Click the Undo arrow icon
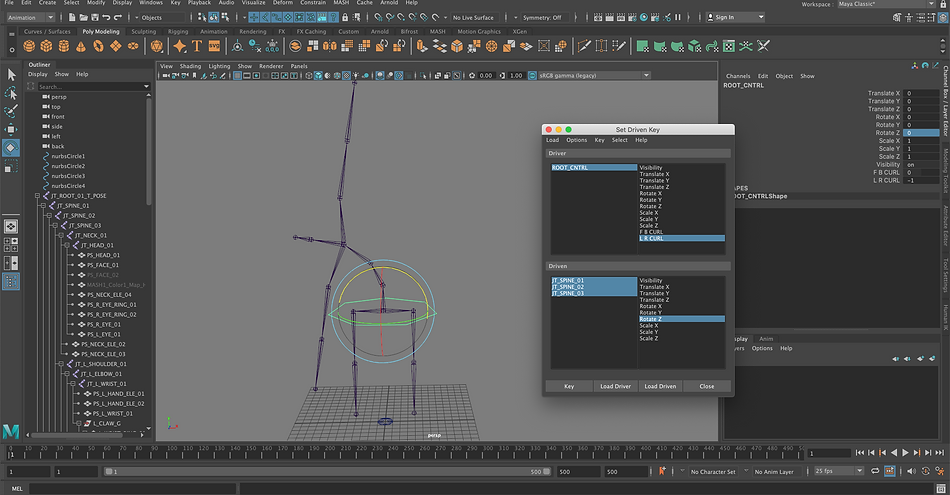 tap(106, 18)
